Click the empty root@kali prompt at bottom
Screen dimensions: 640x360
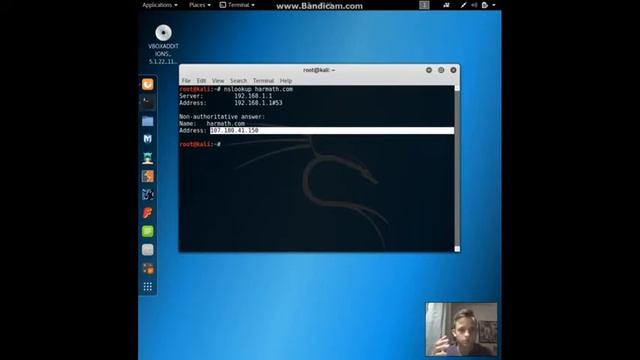(200, 144)
